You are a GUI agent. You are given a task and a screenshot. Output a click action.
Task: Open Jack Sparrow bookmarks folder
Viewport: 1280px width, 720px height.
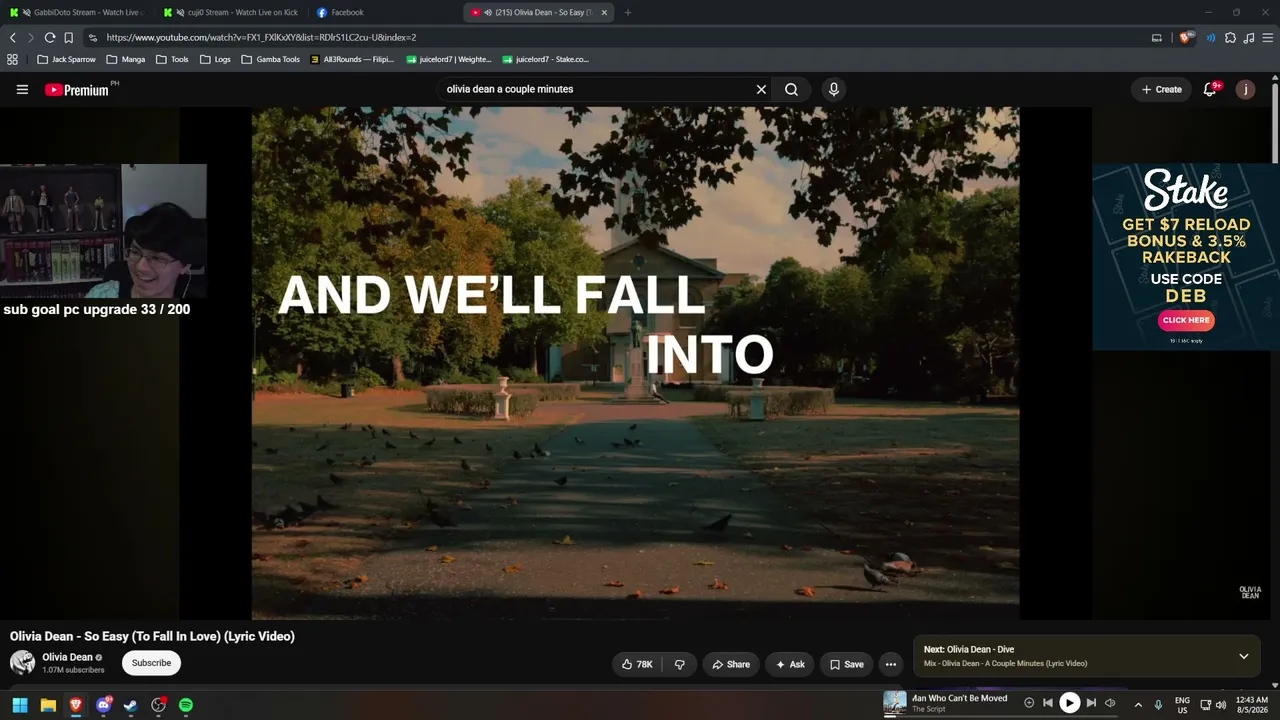pyautogui.click(x=66, y=59)
